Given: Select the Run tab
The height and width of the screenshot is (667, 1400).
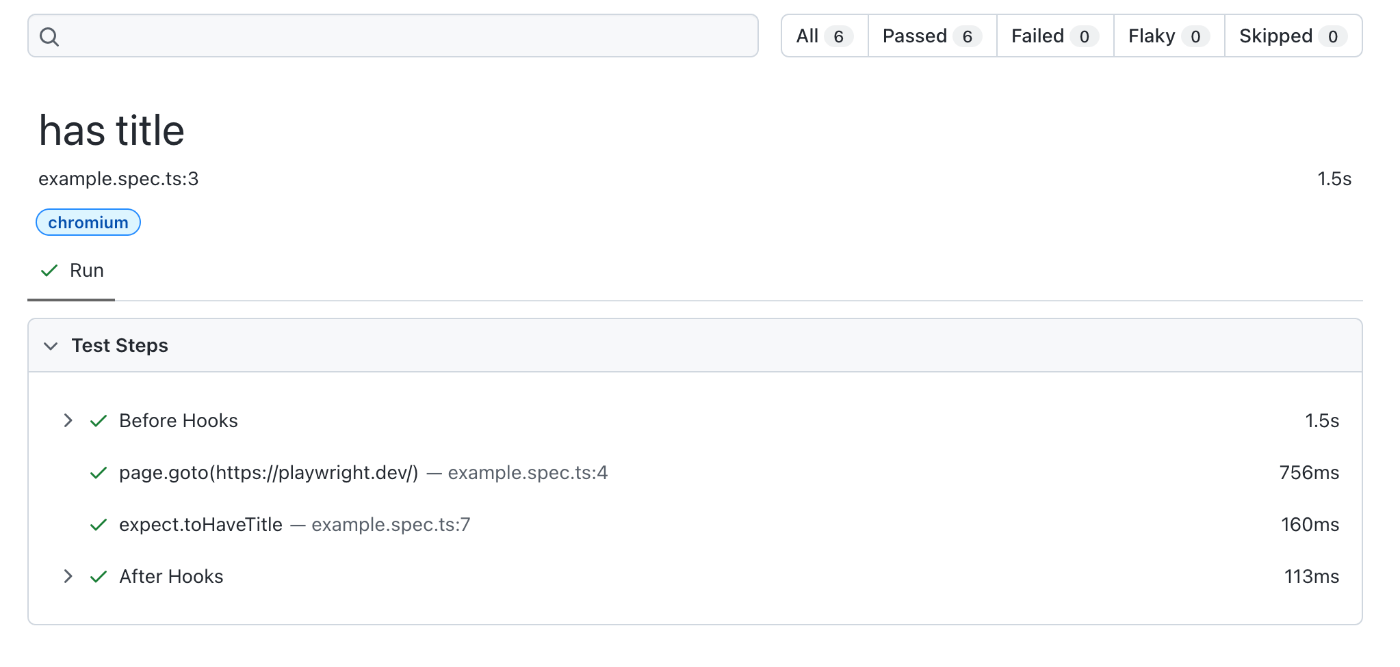Looking at the screenshot, I should click(71, 271).
